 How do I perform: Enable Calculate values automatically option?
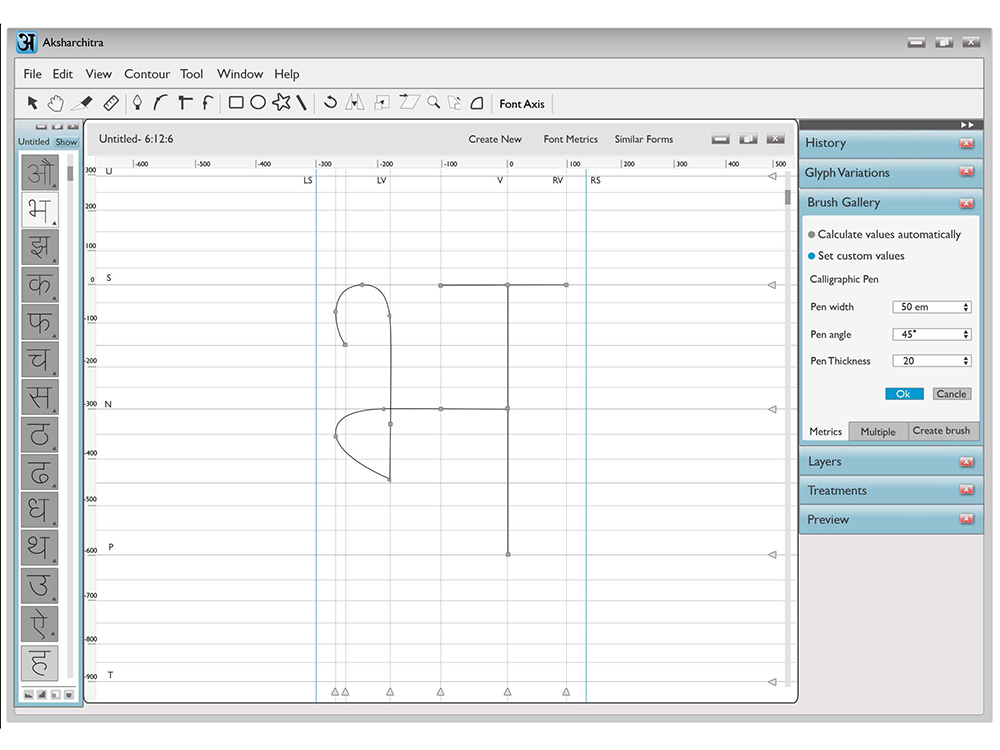pyautogui.click(x=884, y=235)
